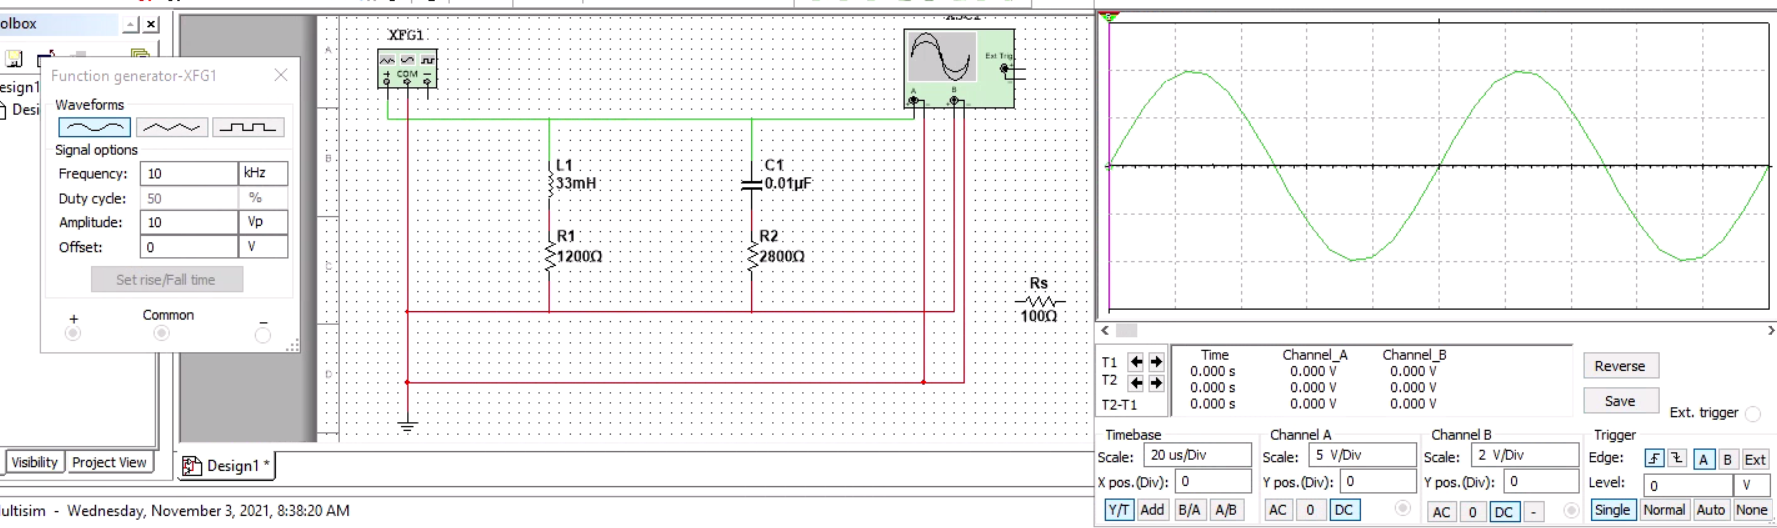Set Channel B coupling to AC
This screenshot has width=1777, height=528.
1441,512
